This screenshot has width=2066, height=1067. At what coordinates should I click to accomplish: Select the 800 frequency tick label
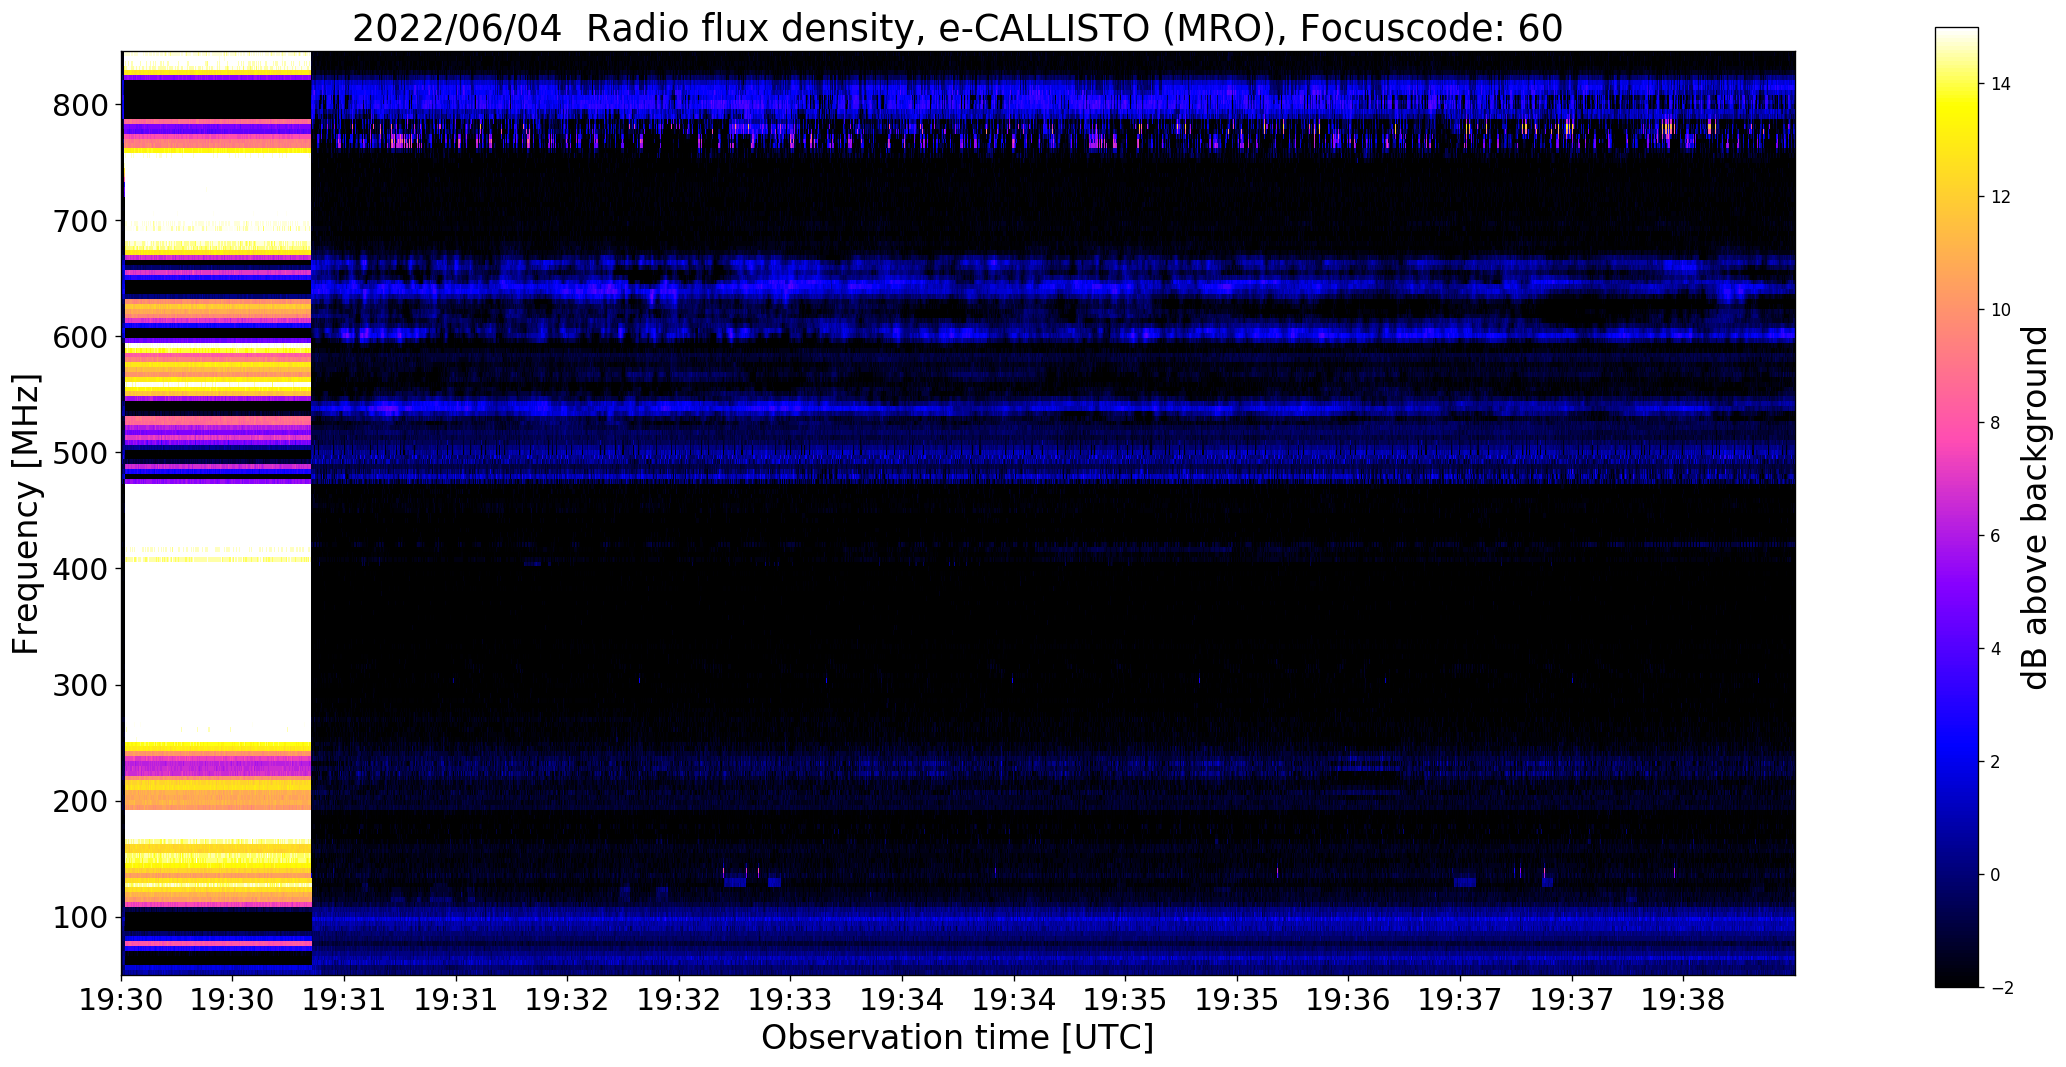[x=81, y=105]
